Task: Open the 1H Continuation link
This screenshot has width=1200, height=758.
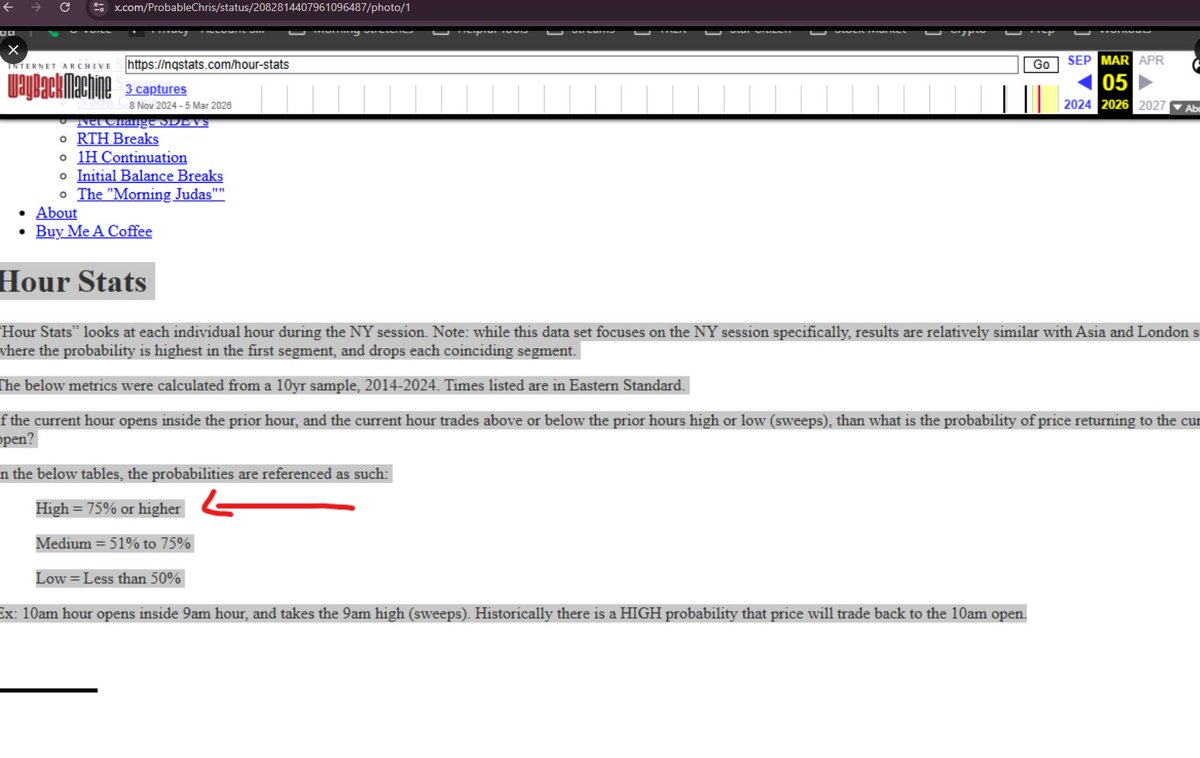Action: 132,157
